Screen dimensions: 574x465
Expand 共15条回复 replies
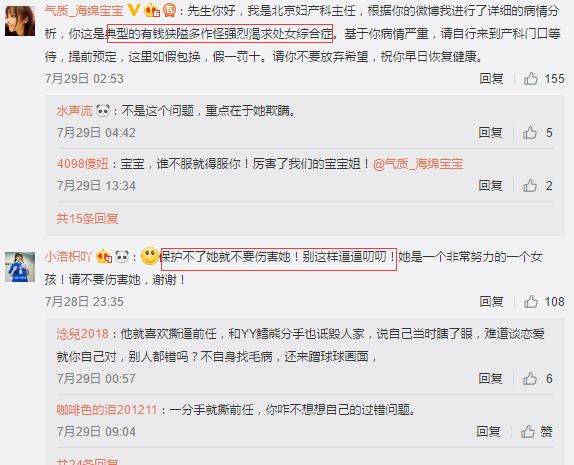pos(87,218)
